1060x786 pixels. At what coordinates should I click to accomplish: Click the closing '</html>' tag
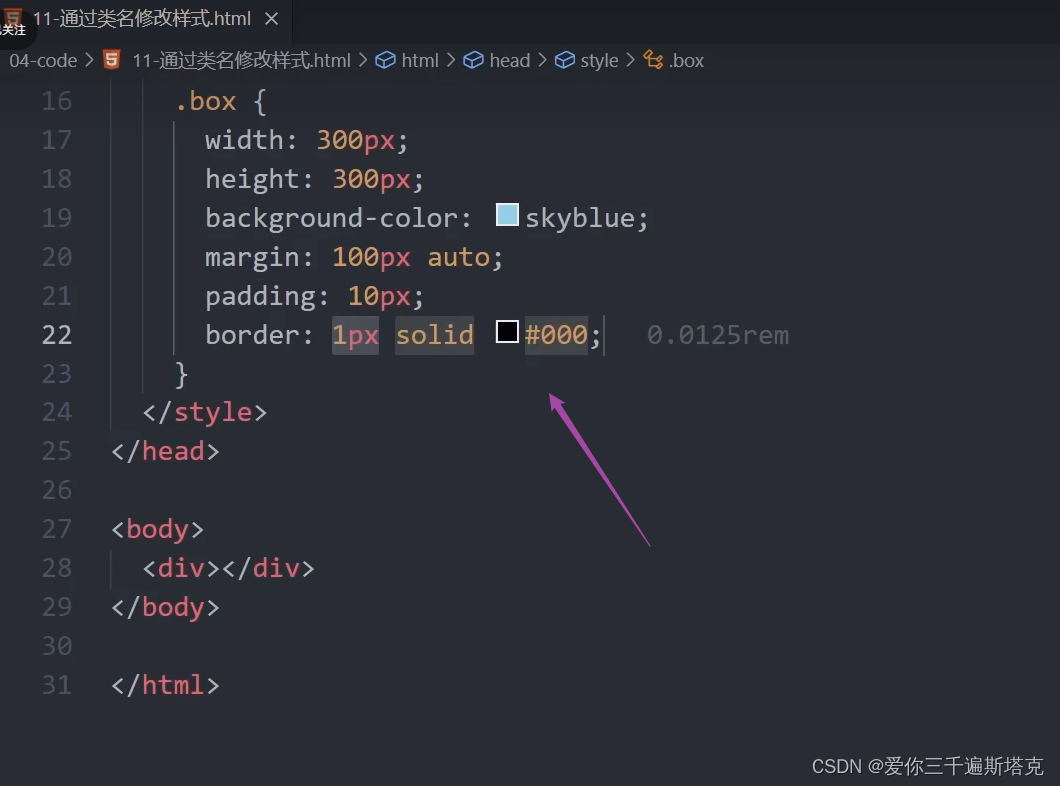coord(166,685)
